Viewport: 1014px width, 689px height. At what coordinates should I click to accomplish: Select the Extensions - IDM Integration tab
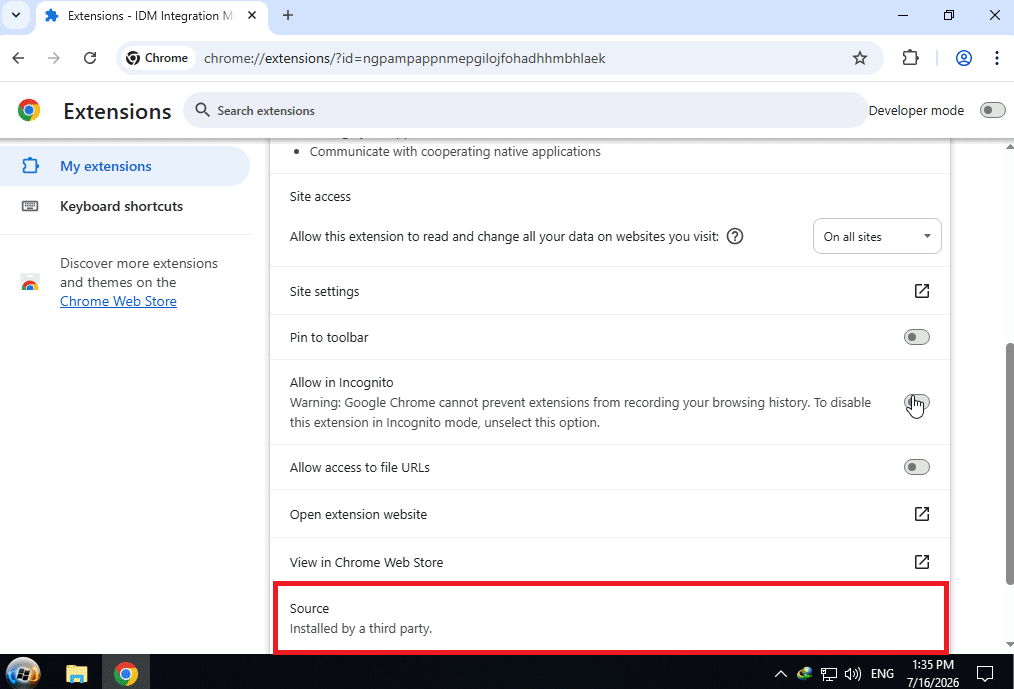[151, 16]
